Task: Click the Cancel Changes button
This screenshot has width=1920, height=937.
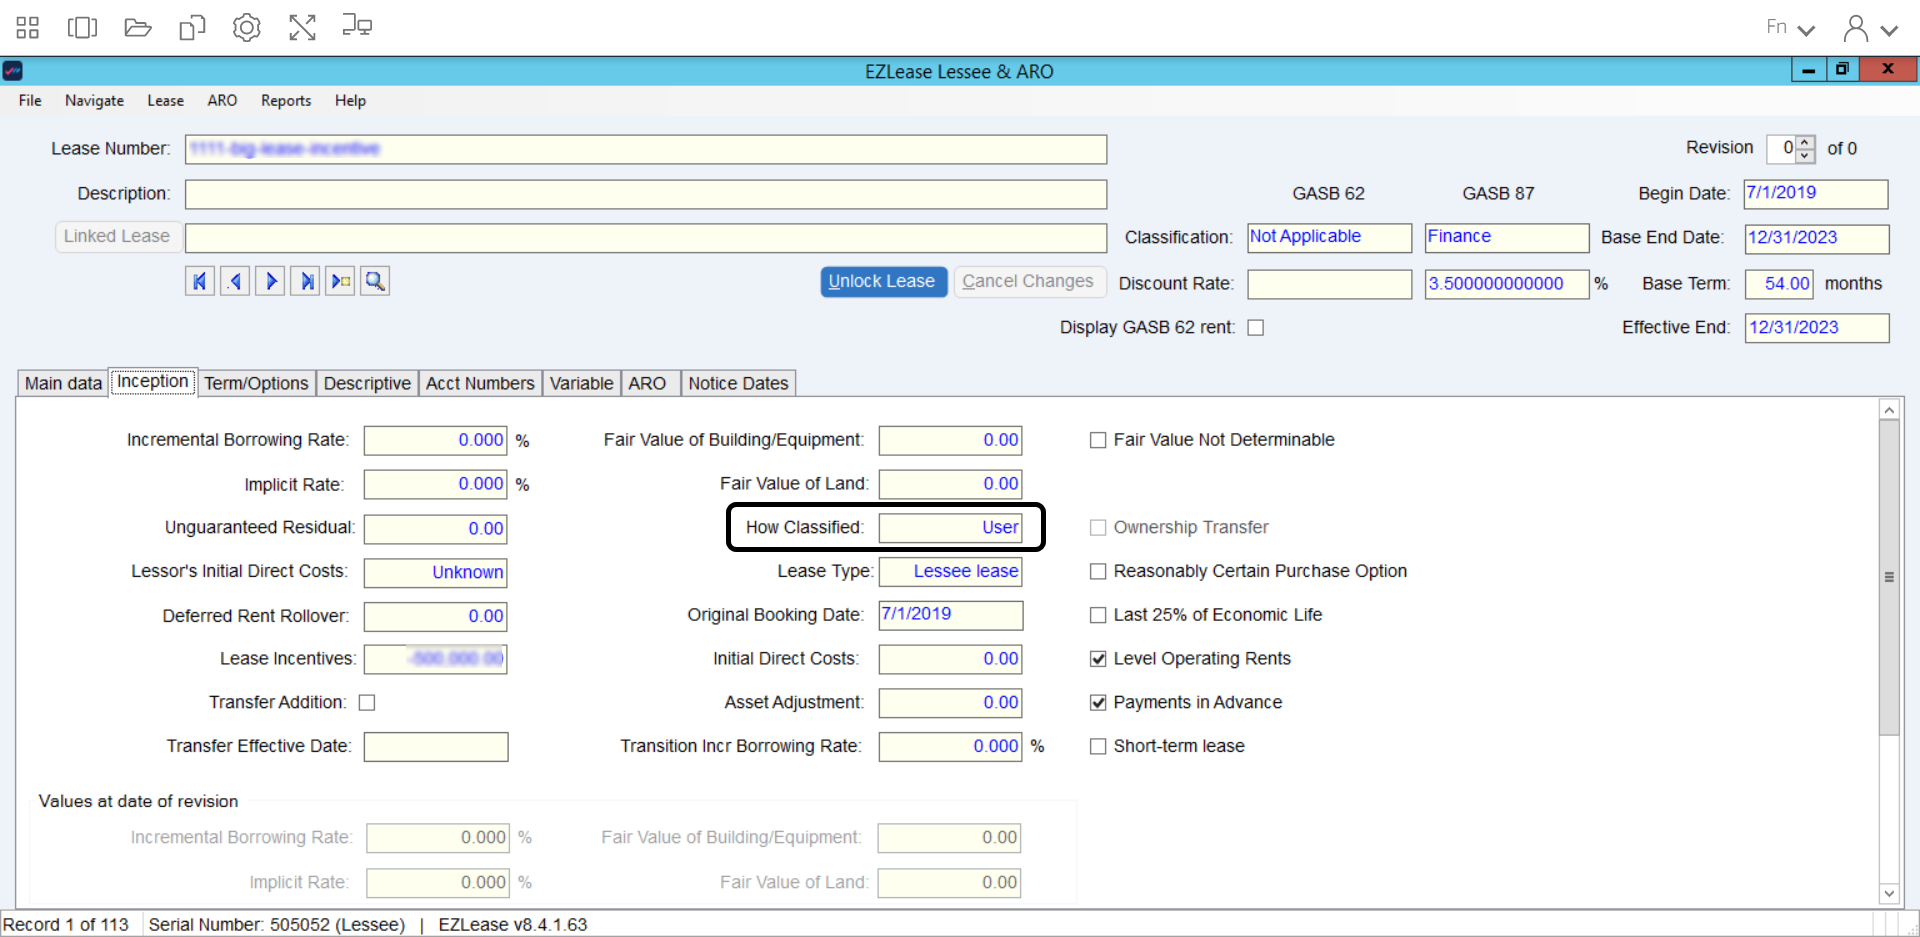Action: coord(1029,282)
